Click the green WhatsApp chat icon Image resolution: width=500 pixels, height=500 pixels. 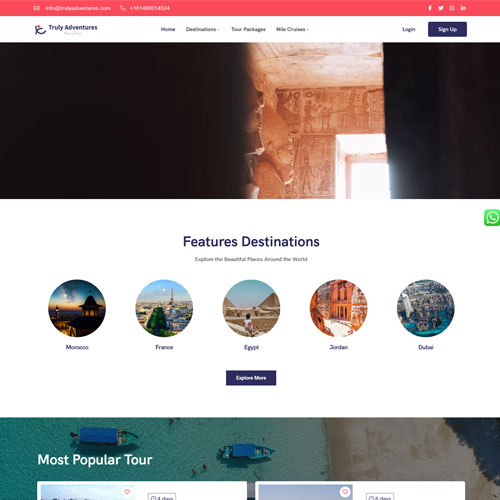coord(492,217)
